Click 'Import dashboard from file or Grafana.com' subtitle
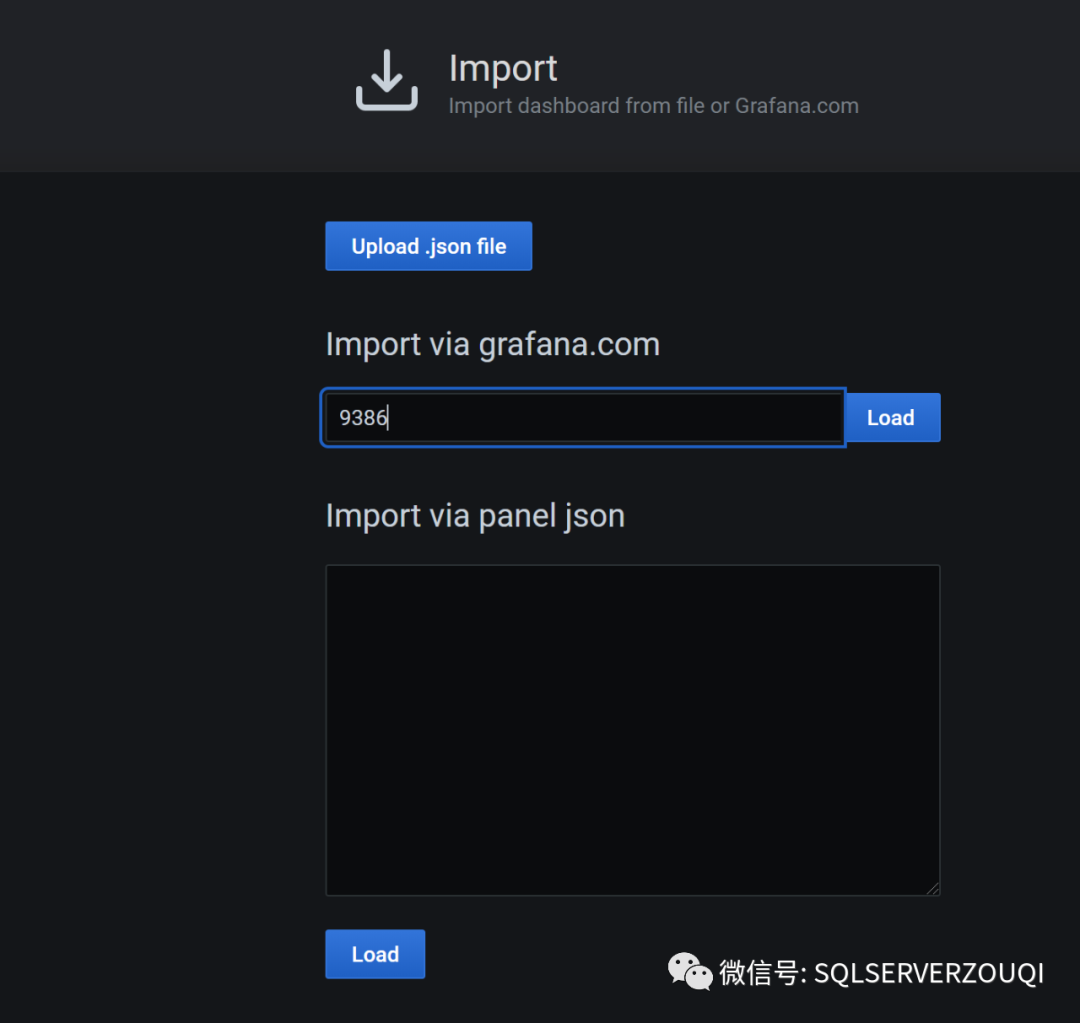This screenshot has height=1023, width=1080. pyautogui.click(x=654, y=106)
